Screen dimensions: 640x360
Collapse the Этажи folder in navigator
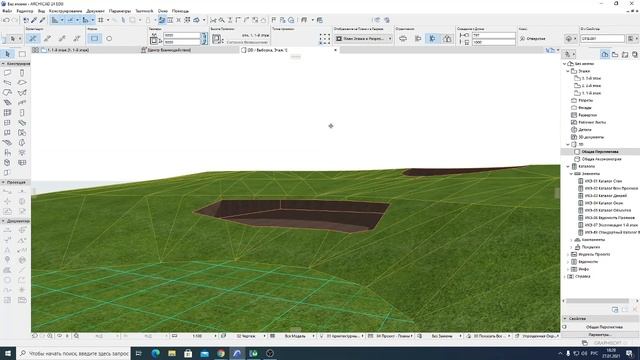coord(568,71)
